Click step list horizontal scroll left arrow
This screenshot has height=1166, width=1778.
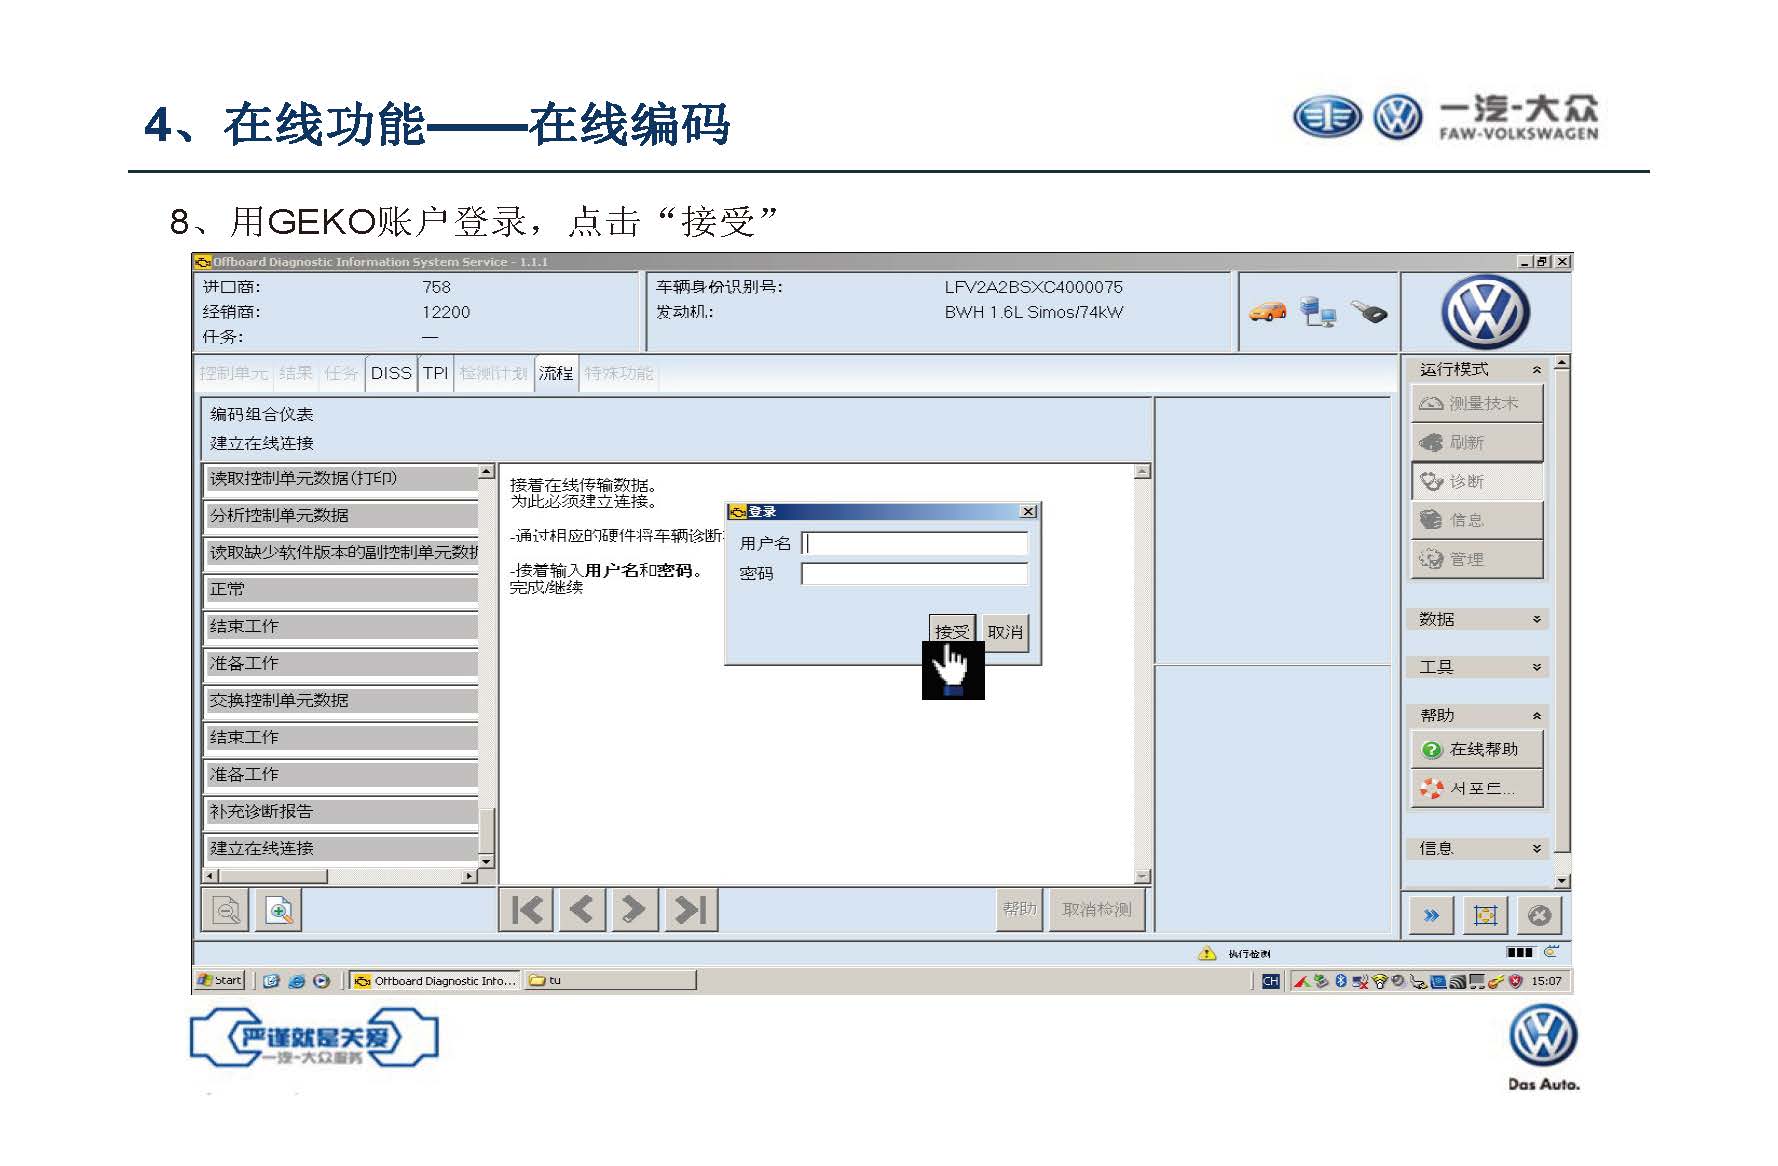tap(210, 877)
